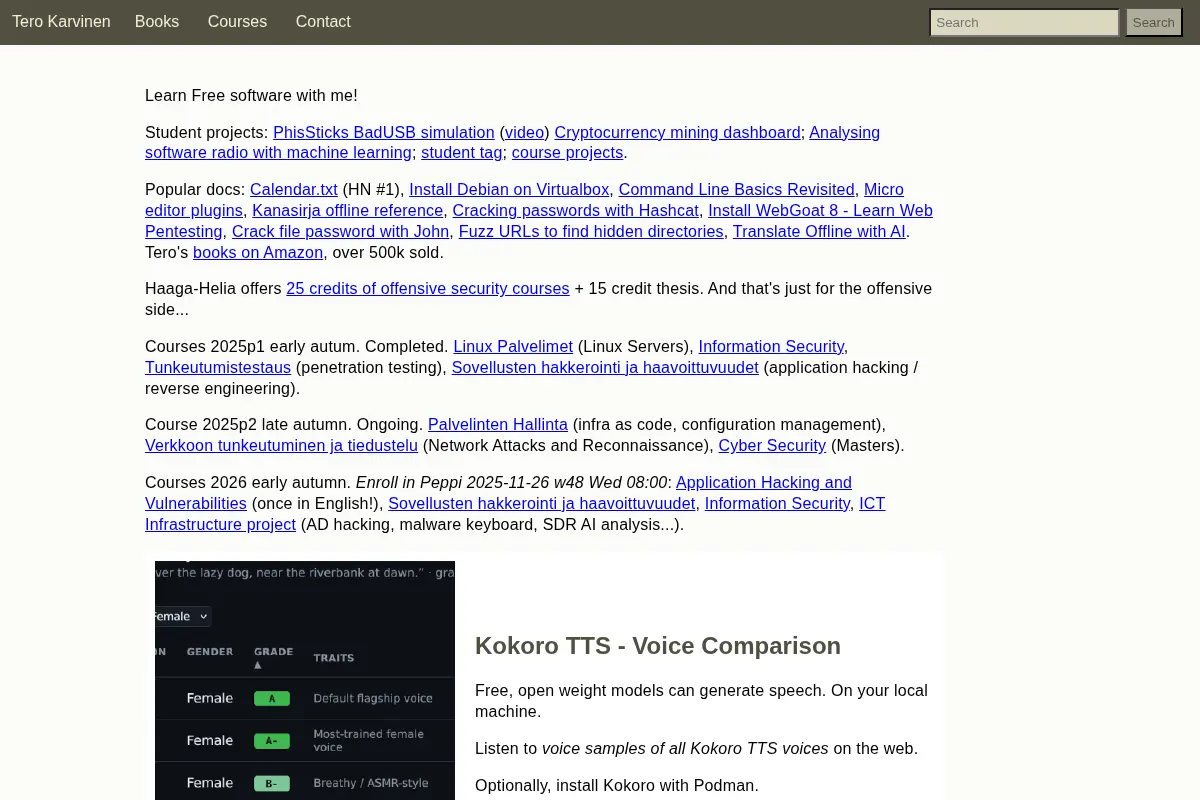Open the Books menu item
Viewport: 1200px width, 800px height.
157,21
